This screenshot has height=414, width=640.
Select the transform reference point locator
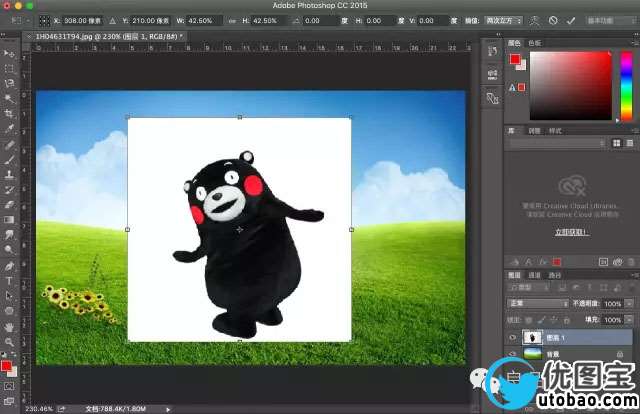pos(44,20)
